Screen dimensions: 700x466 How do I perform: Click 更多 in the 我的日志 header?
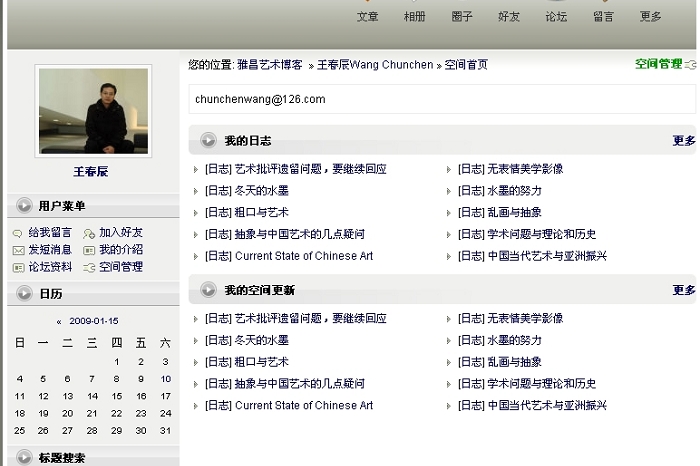click(x=683, y=141)
